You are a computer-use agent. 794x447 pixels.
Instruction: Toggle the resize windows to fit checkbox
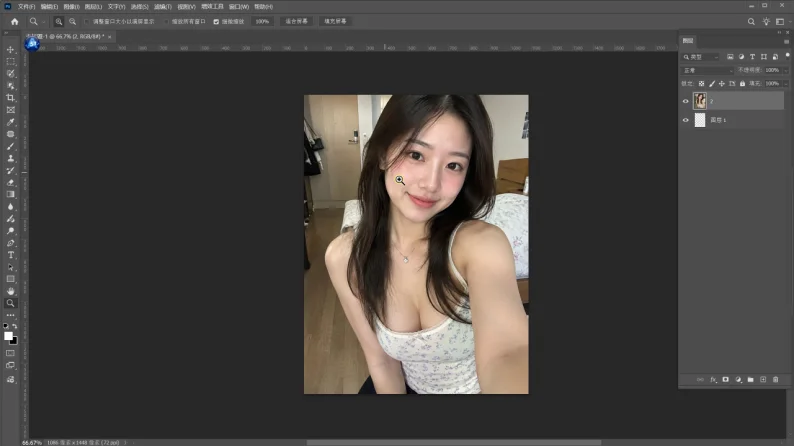[87, 22]
